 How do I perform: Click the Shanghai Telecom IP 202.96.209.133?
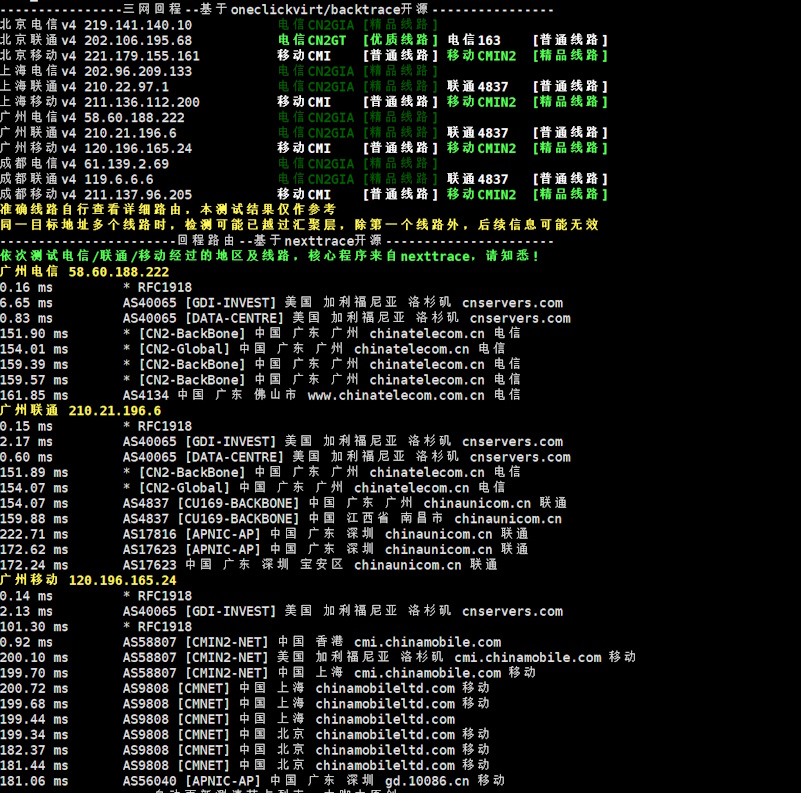(138, 71)
